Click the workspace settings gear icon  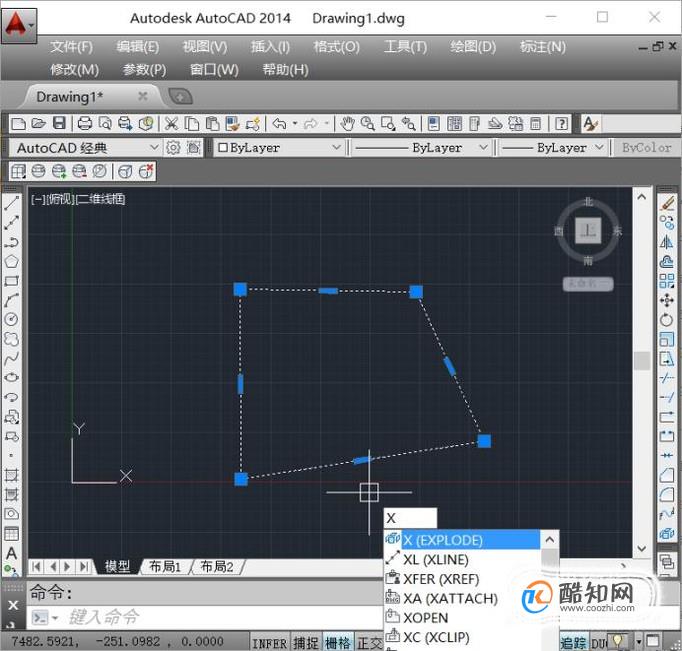click(173, 148)
